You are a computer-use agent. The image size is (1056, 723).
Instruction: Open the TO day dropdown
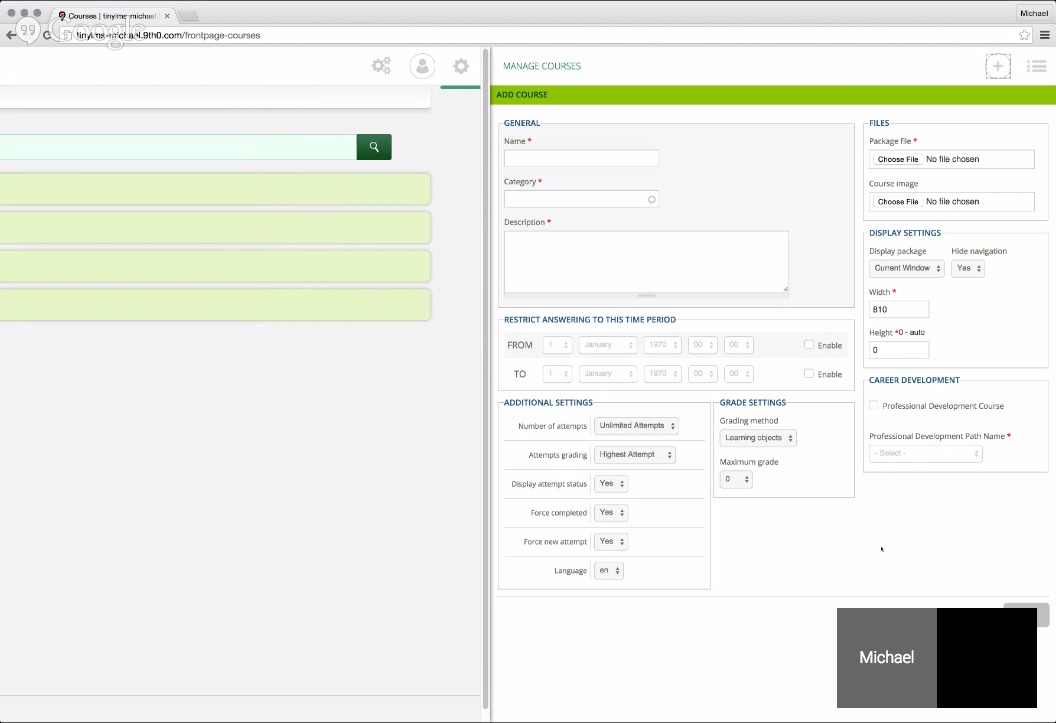pos(557,374)
